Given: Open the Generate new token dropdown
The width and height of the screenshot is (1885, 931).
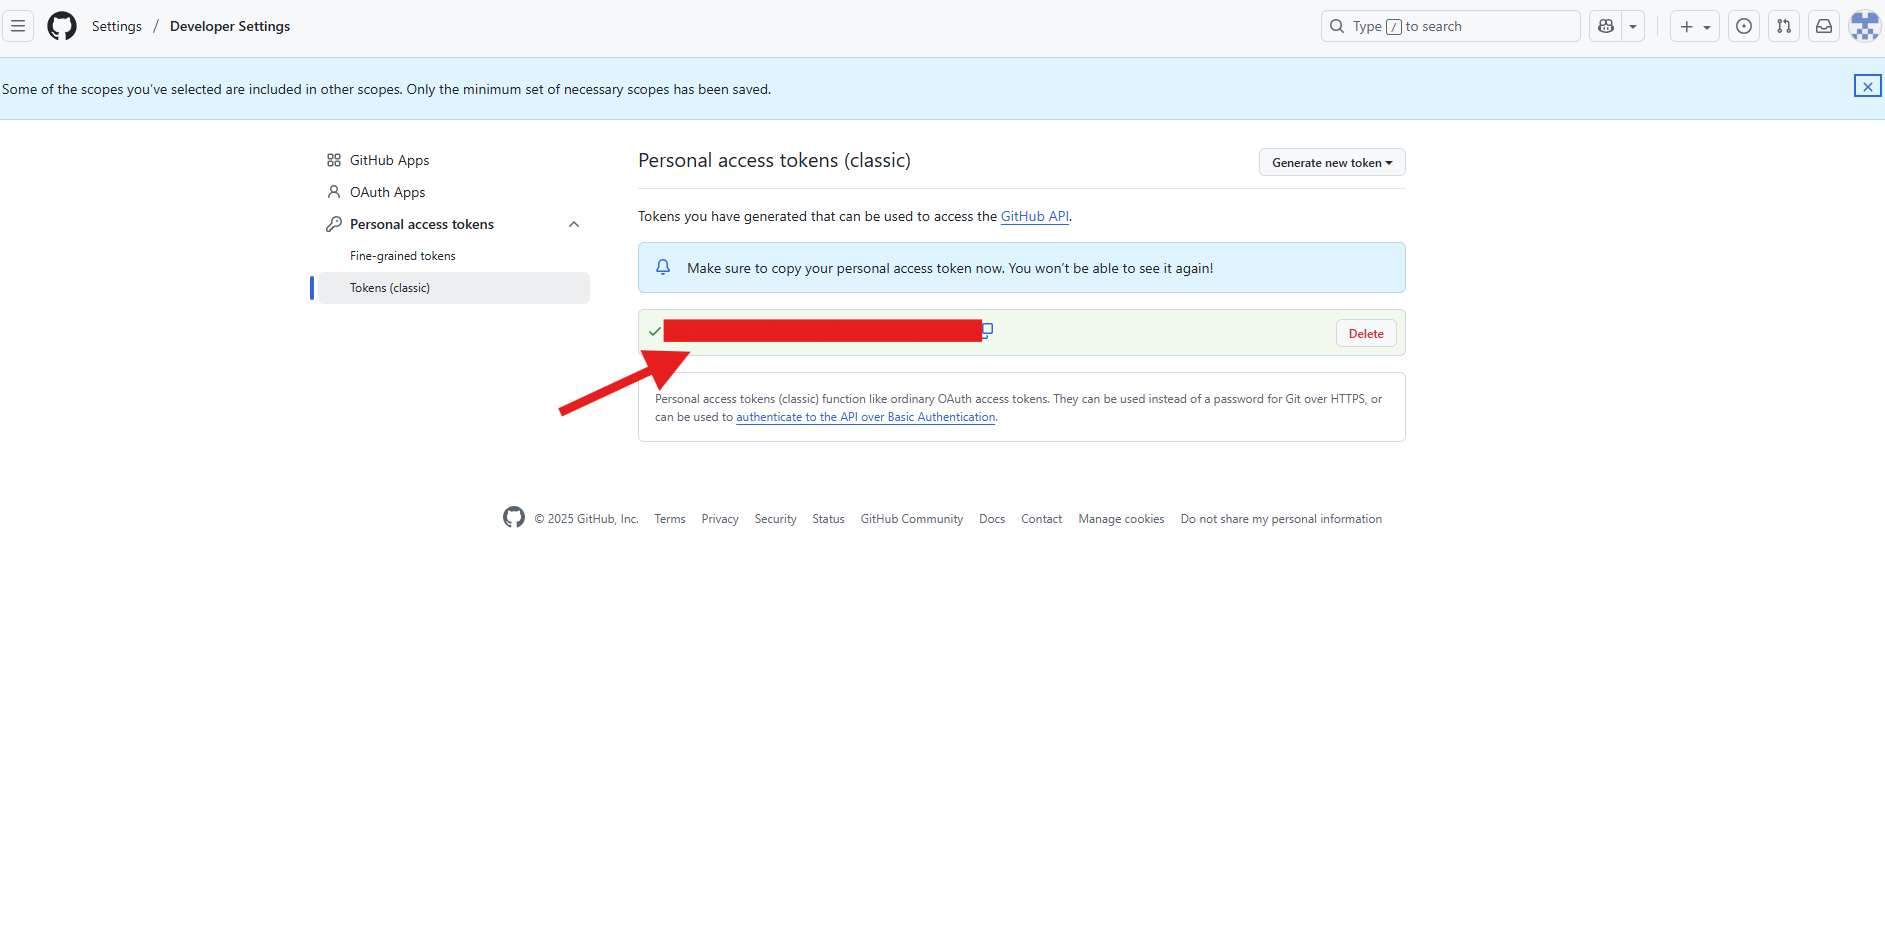Looking at the screenshot, I should (1331, 162).
